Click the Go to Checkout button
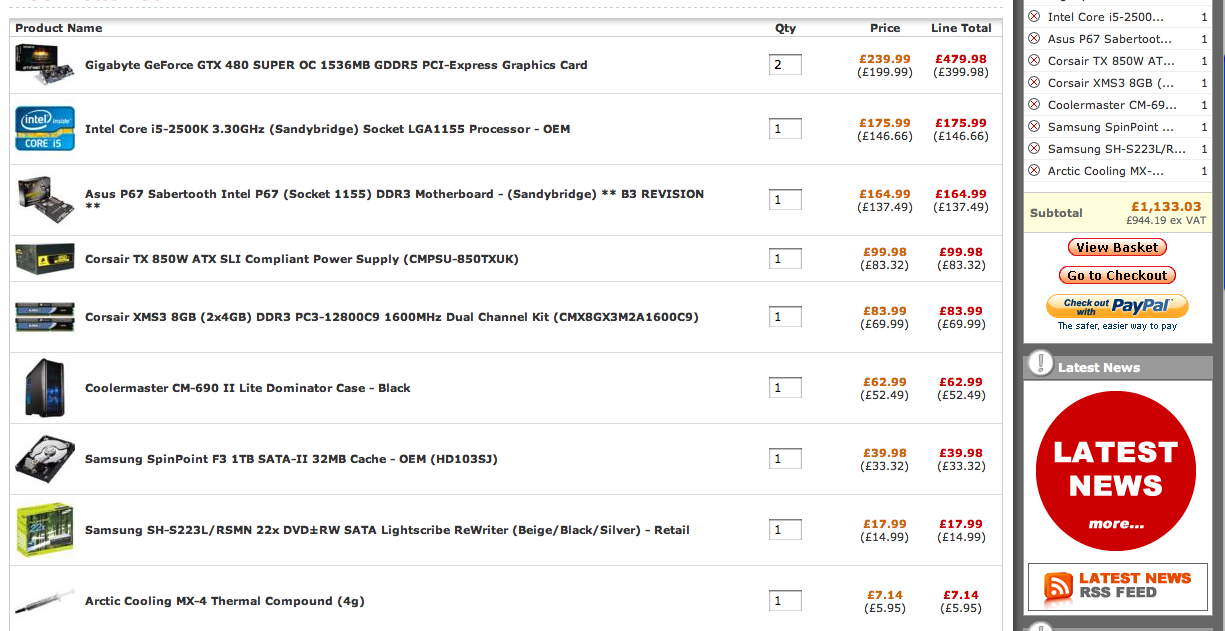The image size is (1225, 631). point(1117,275)
